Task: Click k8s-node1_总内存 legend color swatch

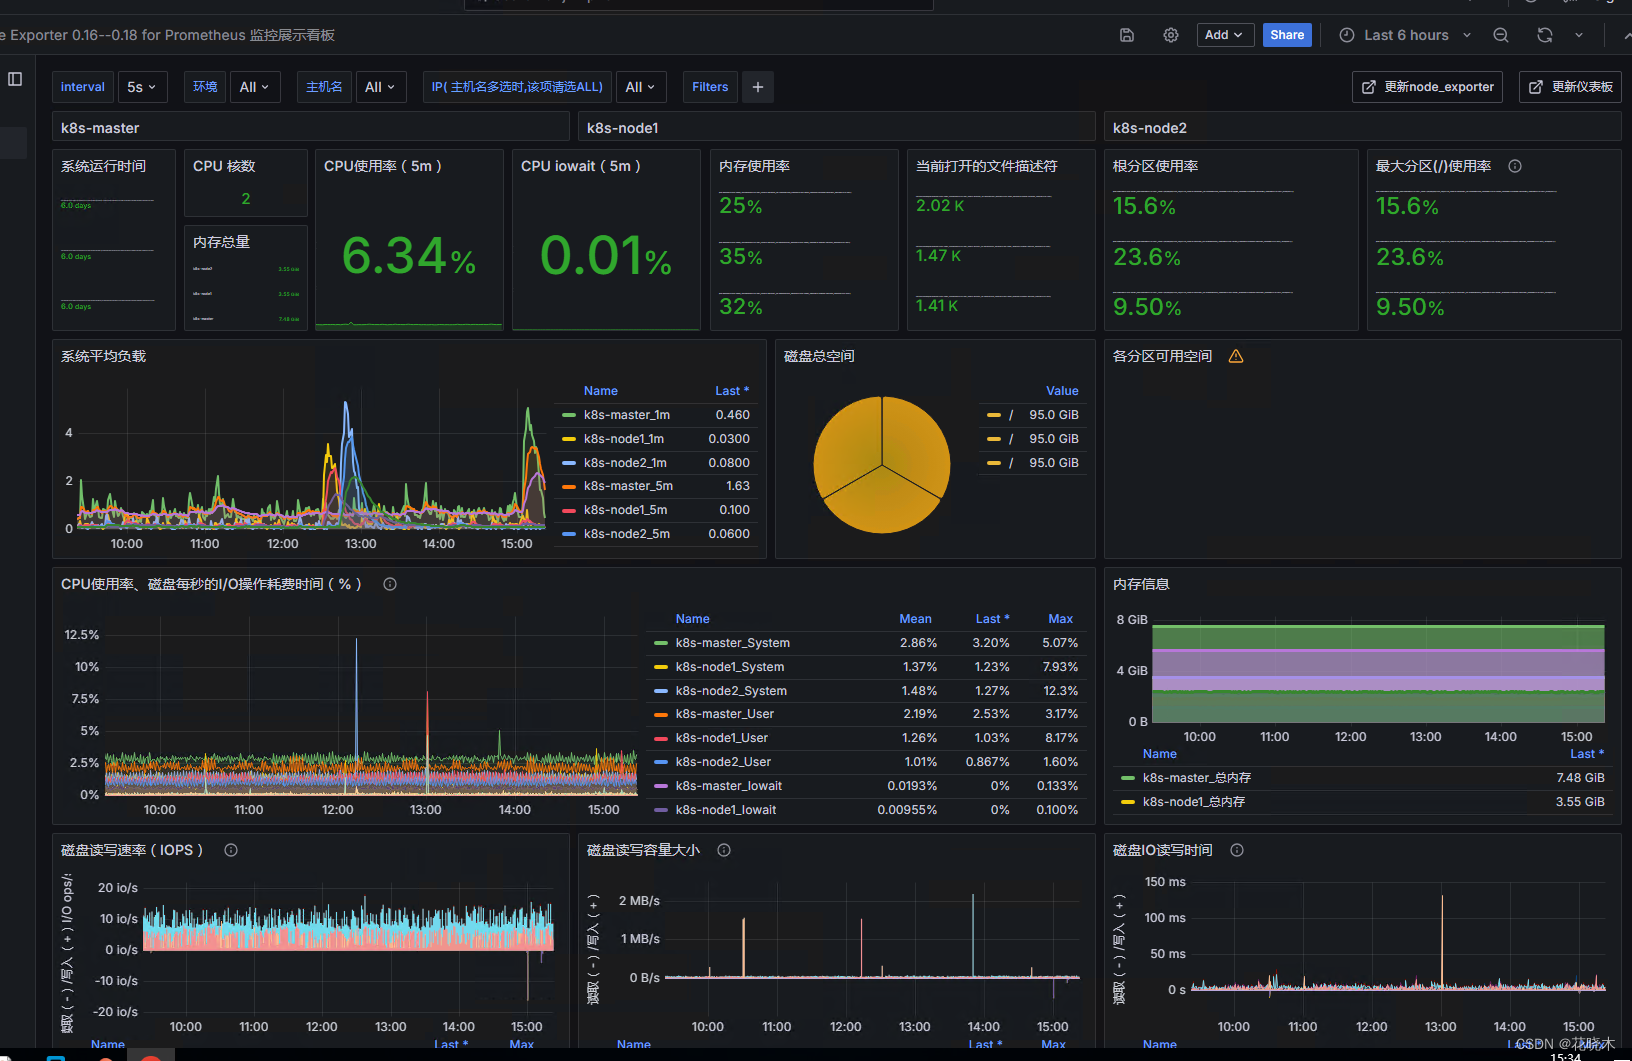Action: (1128, 802)
